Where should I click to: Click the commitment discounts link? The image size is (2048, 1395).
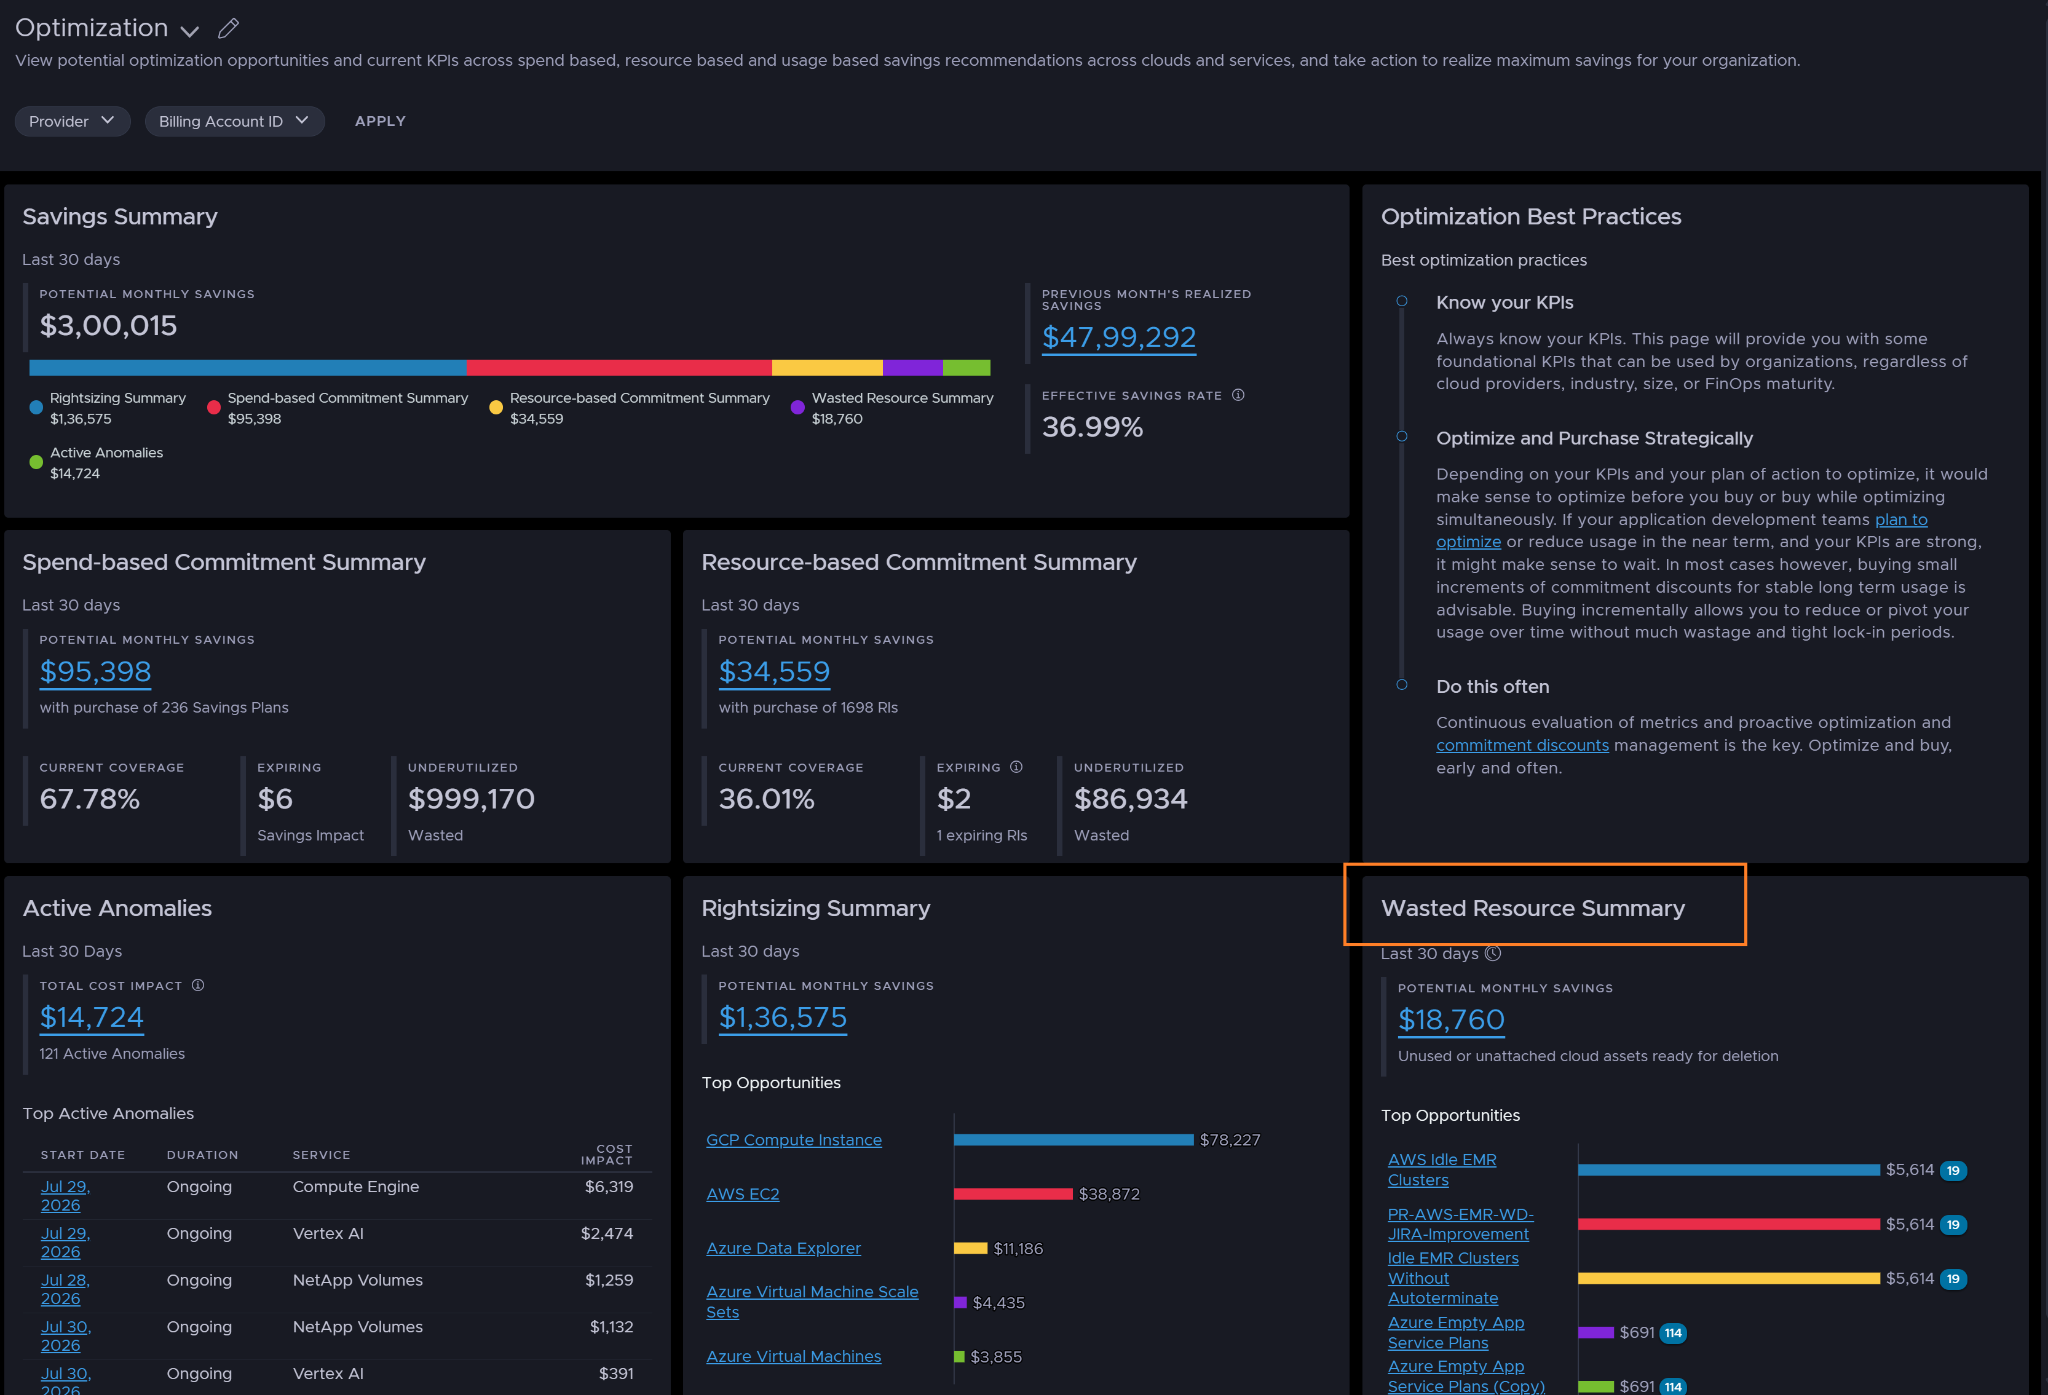1522,745
